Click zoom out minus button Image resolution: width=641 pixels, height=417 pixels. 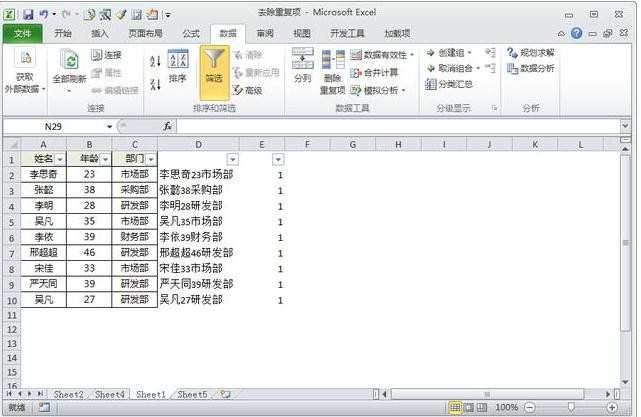click(530, 407)
